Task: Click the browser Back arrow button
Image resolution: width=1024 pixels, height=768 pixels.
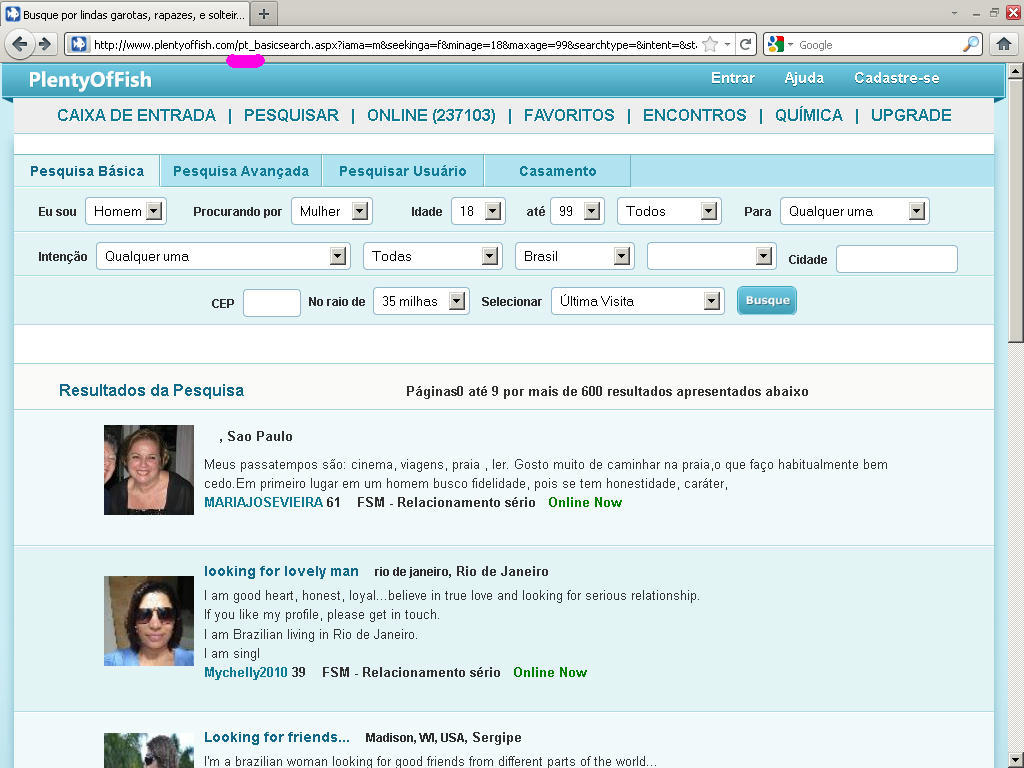Action: [20, 44]
